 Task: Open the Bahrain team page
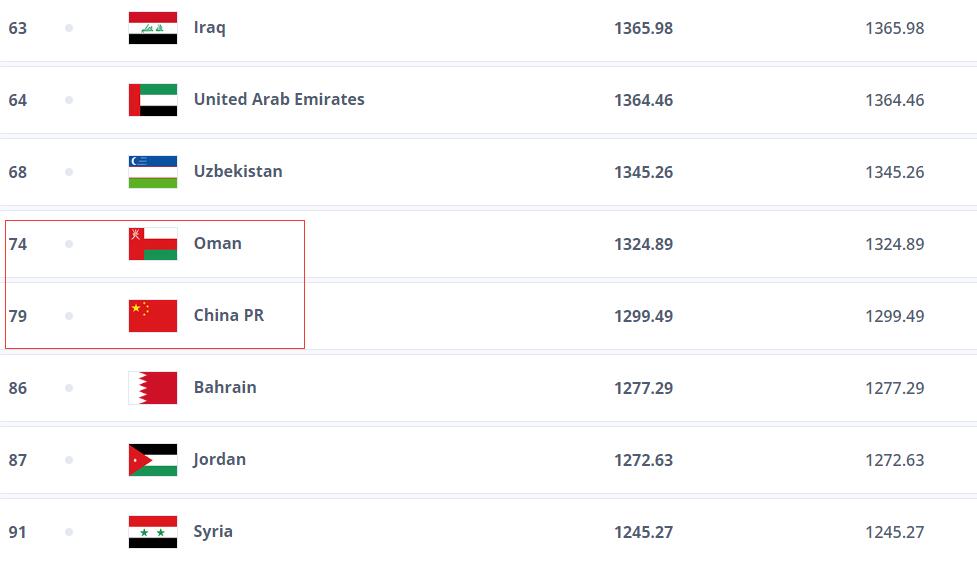pyautogui.click(x=225, y=387)
